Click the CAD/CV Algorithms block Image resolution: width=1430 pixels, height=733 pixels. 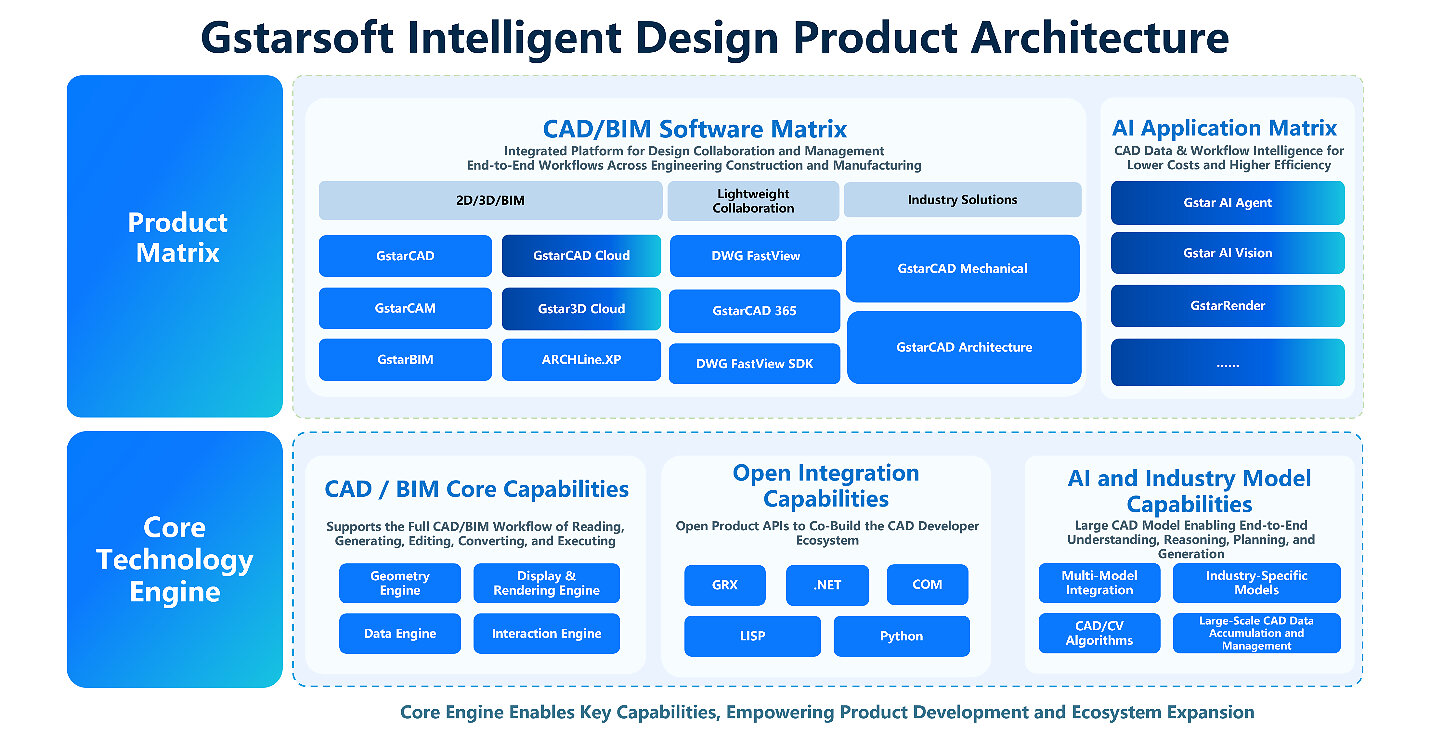[x=1099, y=633]
